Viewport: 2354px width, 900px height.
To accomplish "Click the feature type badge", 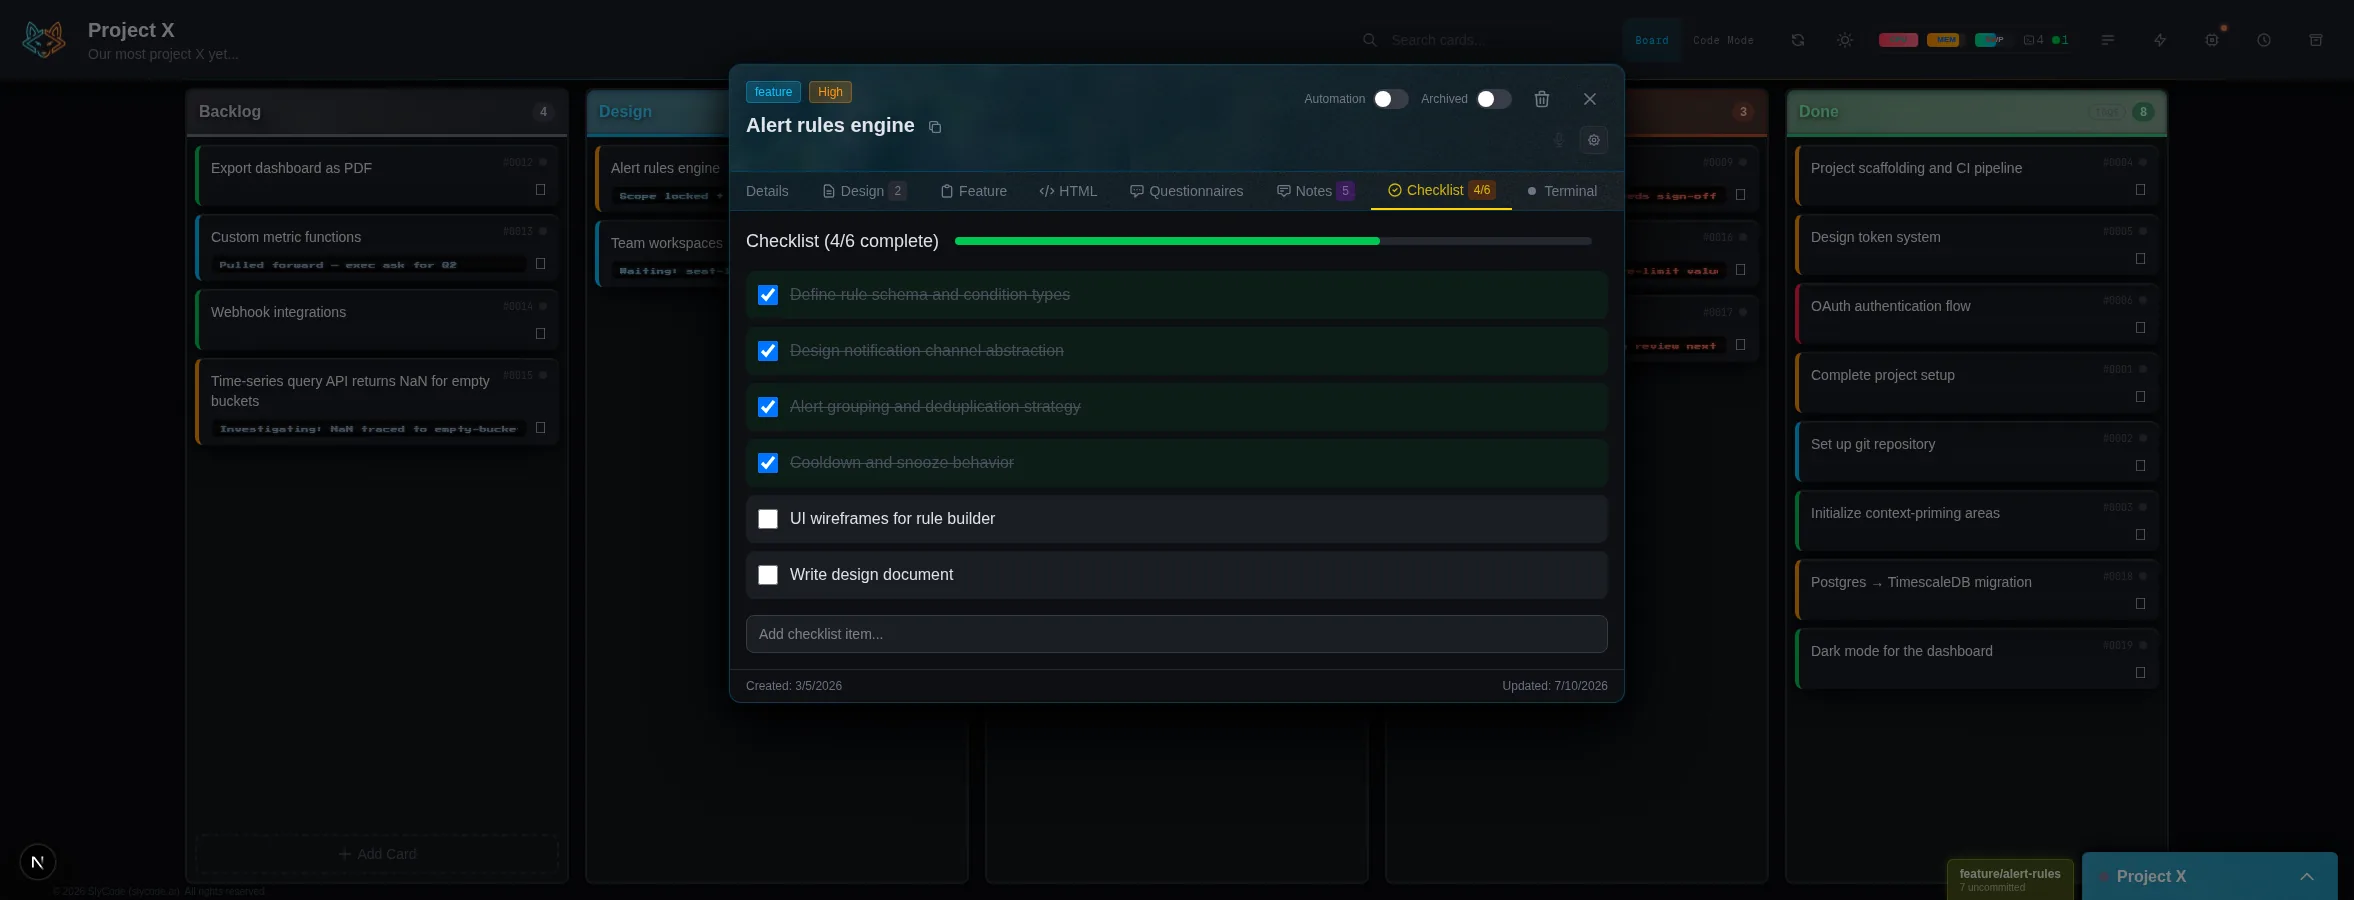I will pos(773,92).
